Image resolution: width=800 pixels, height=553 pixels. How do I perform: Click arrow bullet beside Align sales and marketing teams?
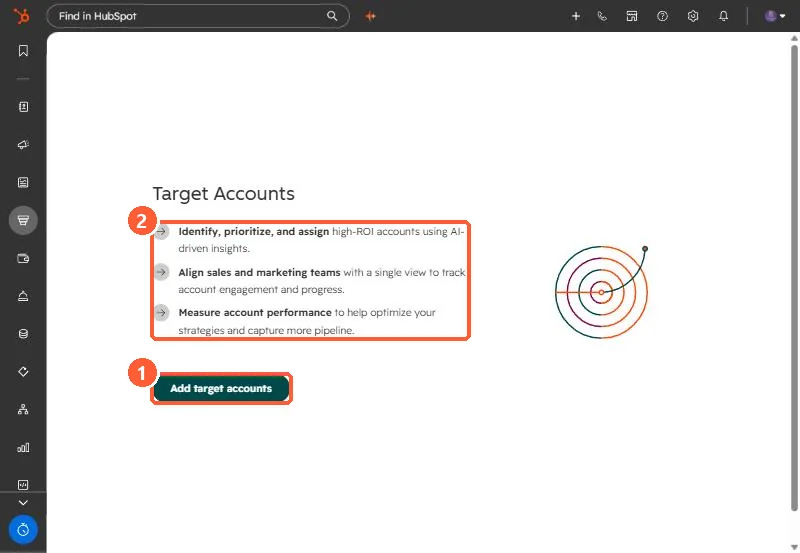161,272
